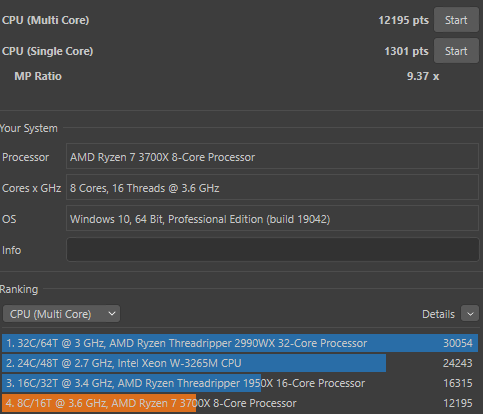Click the Info field label
The height and width of the screenshot is (414, 483).
click(x=12, y=250)
